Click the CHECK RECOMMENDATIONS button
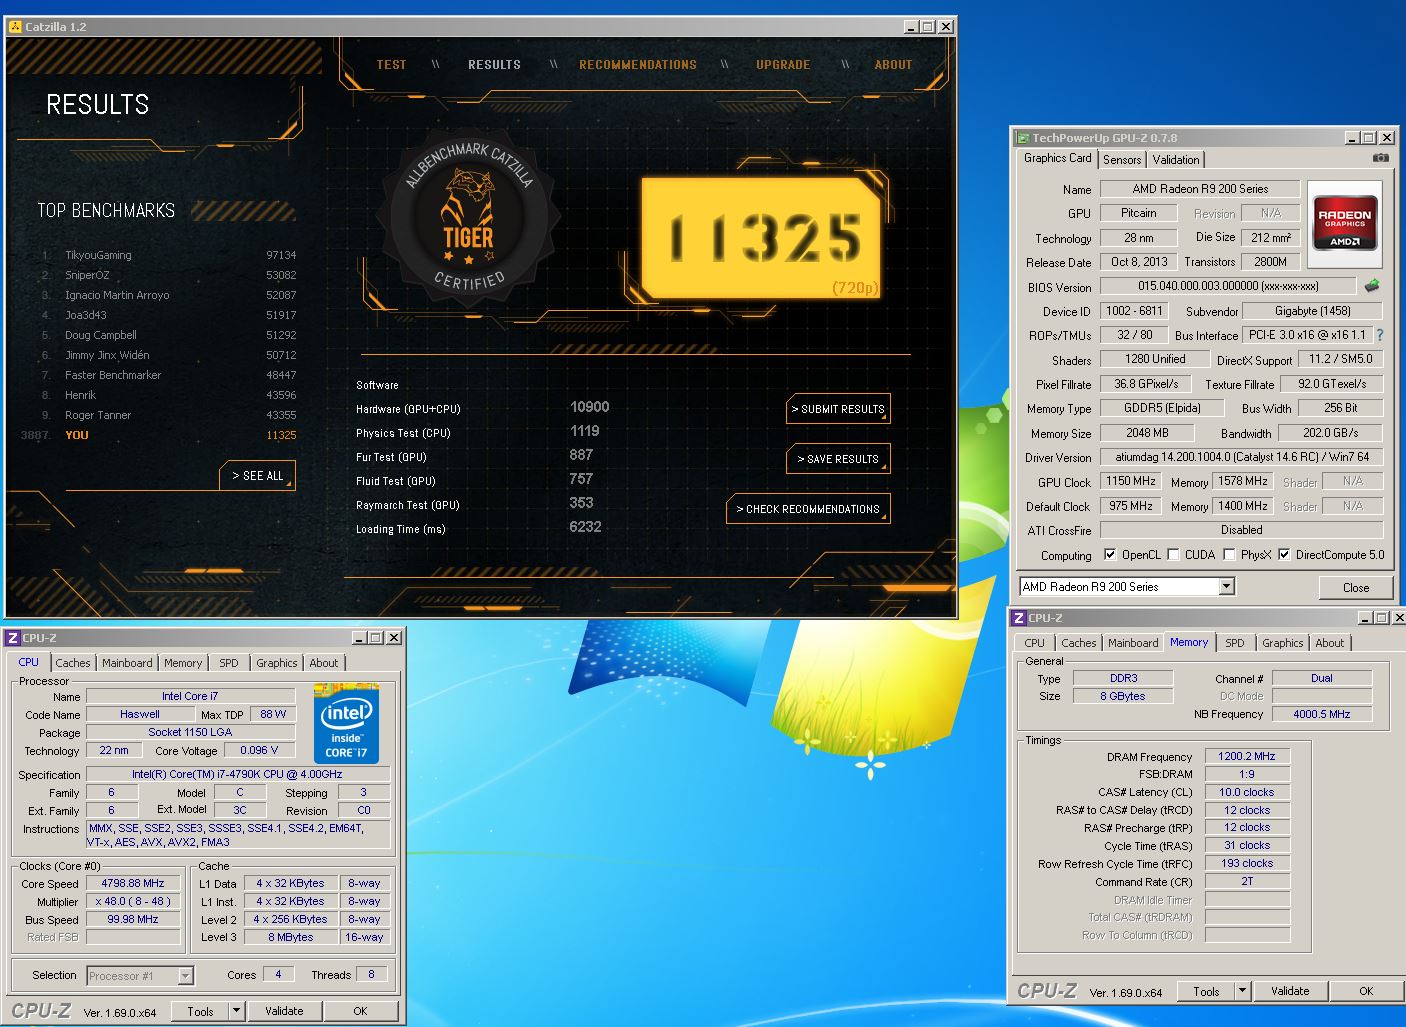Viewport: 1406px width, 1027px height. 808,509
